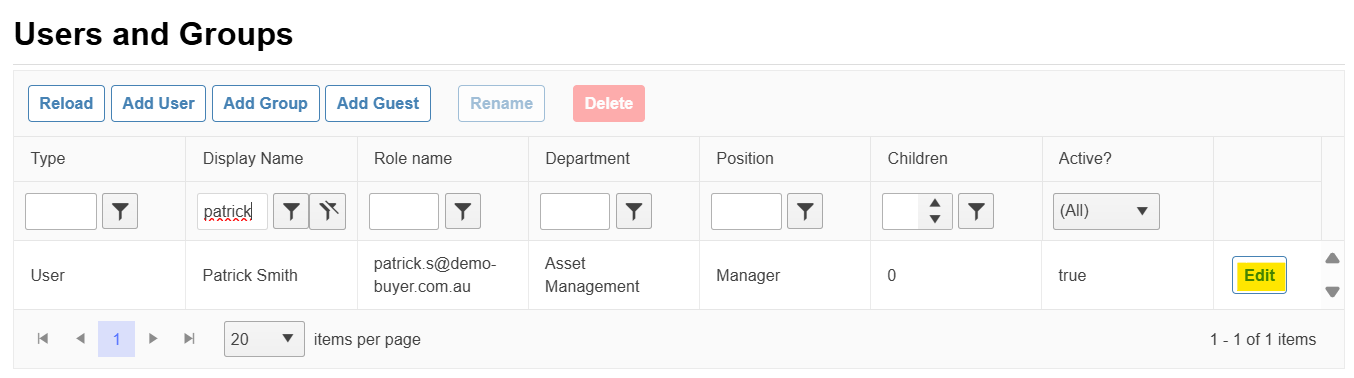Decrease the Children filter value

[935, 220]
